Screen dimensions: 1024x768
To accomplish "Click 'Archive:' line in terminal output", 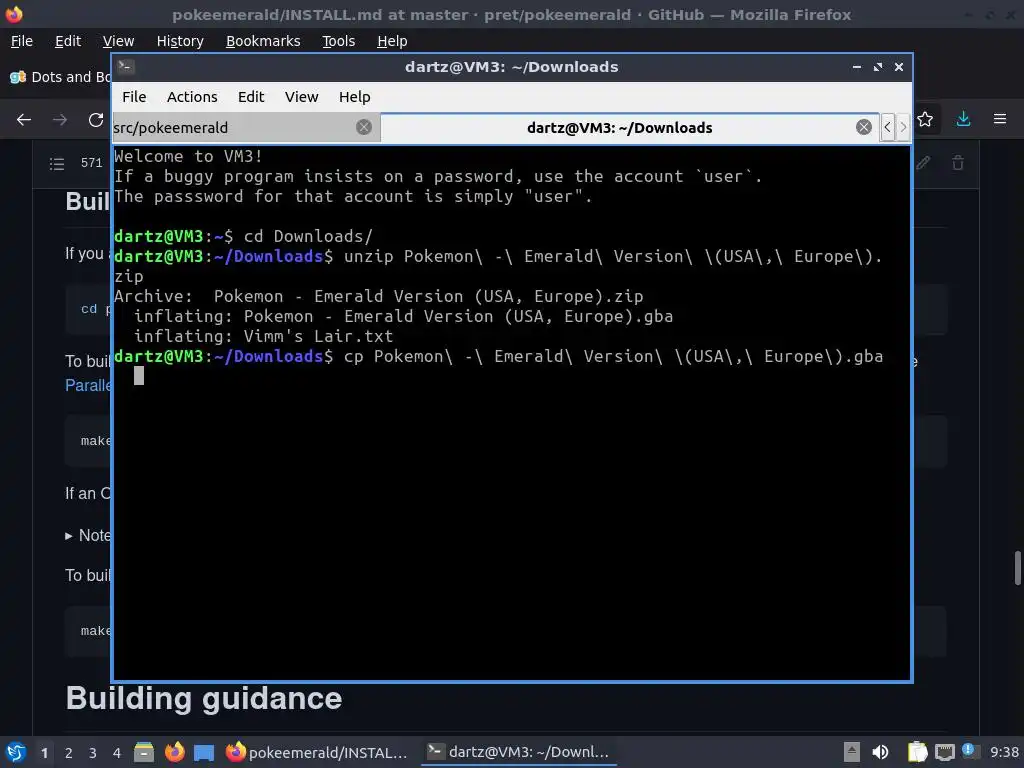I will tap(379, 296).
